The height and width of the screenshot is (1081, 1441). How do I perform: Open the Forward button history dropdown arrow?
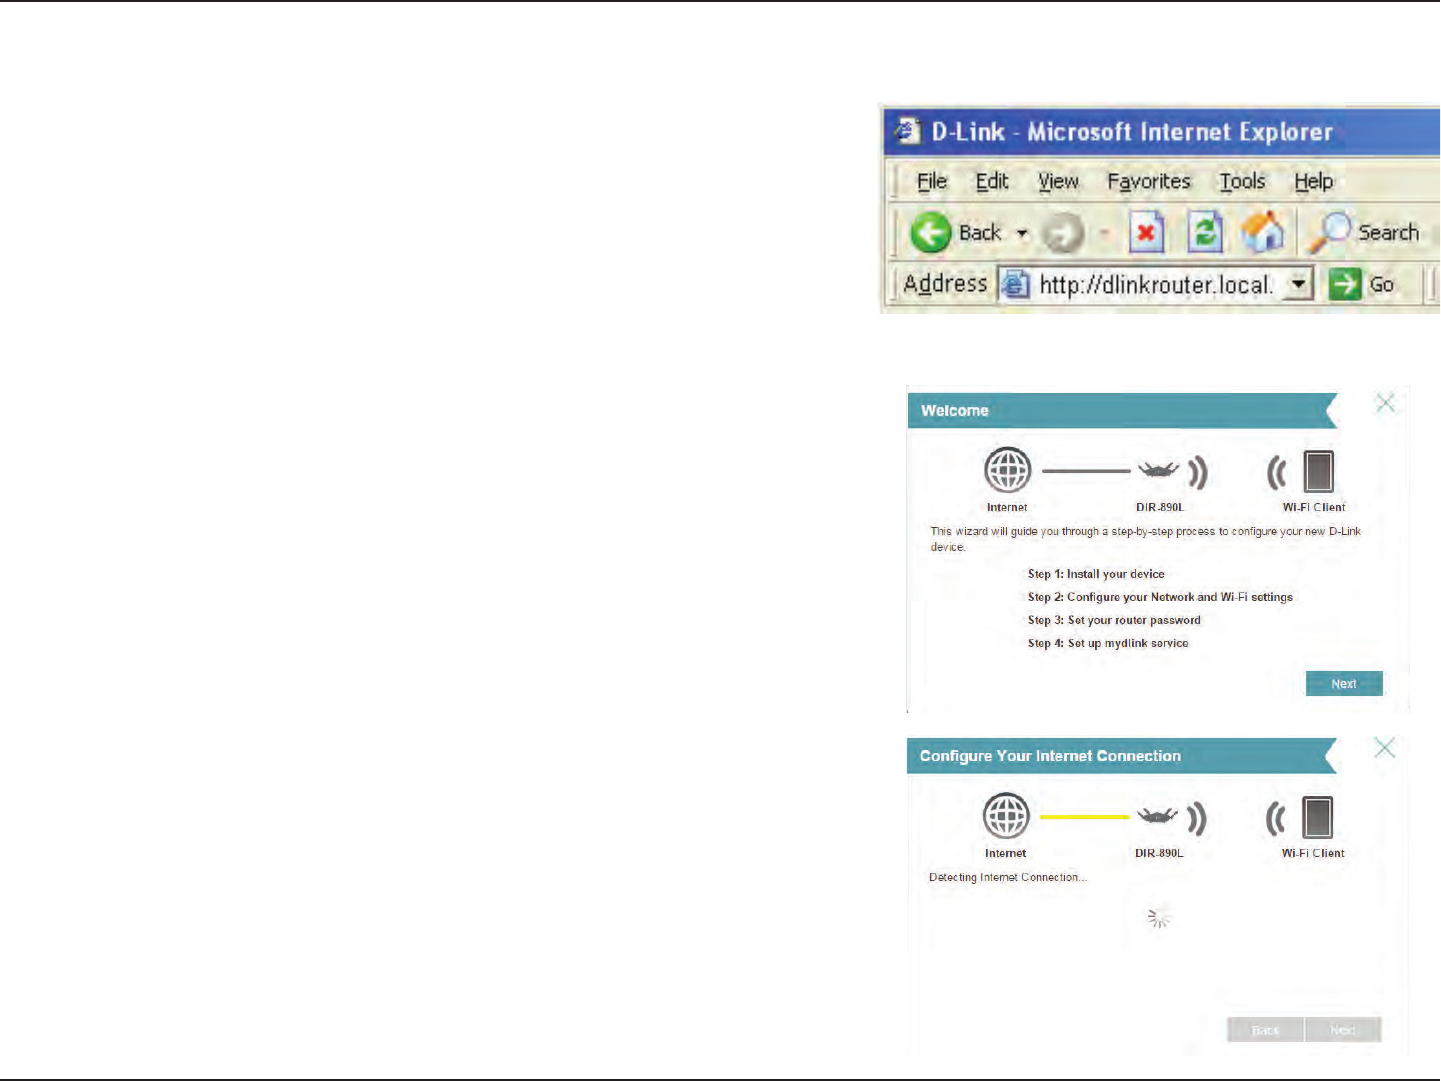[1104, 234]
